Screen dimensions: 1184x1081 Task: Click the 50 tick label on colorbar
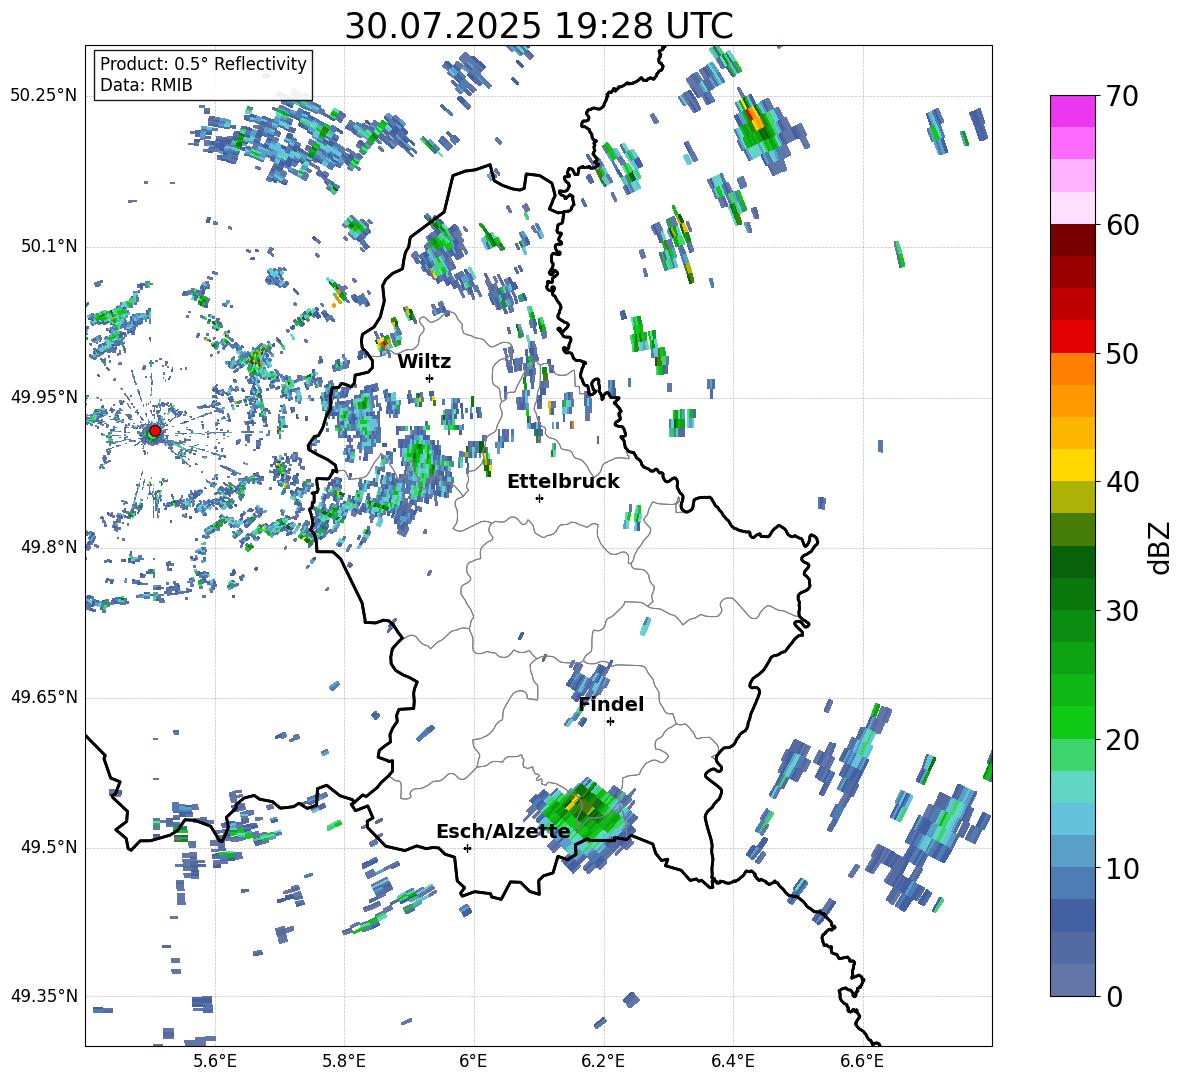pos(1122,353)
